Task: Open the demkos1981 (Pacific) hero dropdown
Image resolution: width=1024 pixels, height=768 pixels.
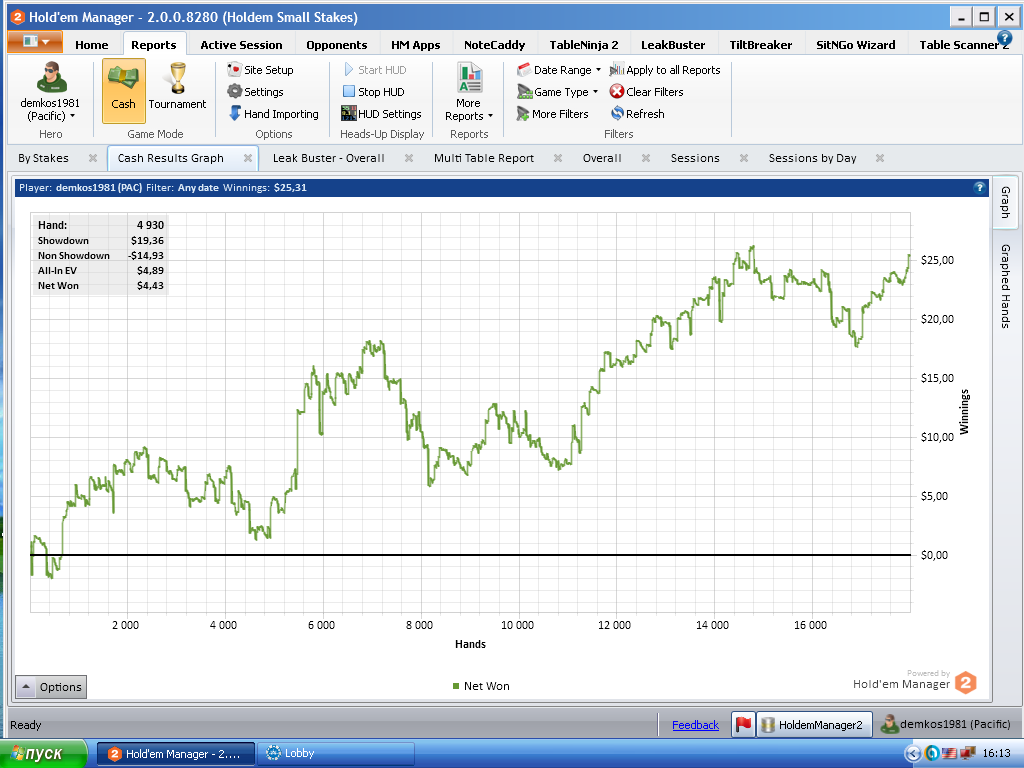Action: [x=50, y=110]
